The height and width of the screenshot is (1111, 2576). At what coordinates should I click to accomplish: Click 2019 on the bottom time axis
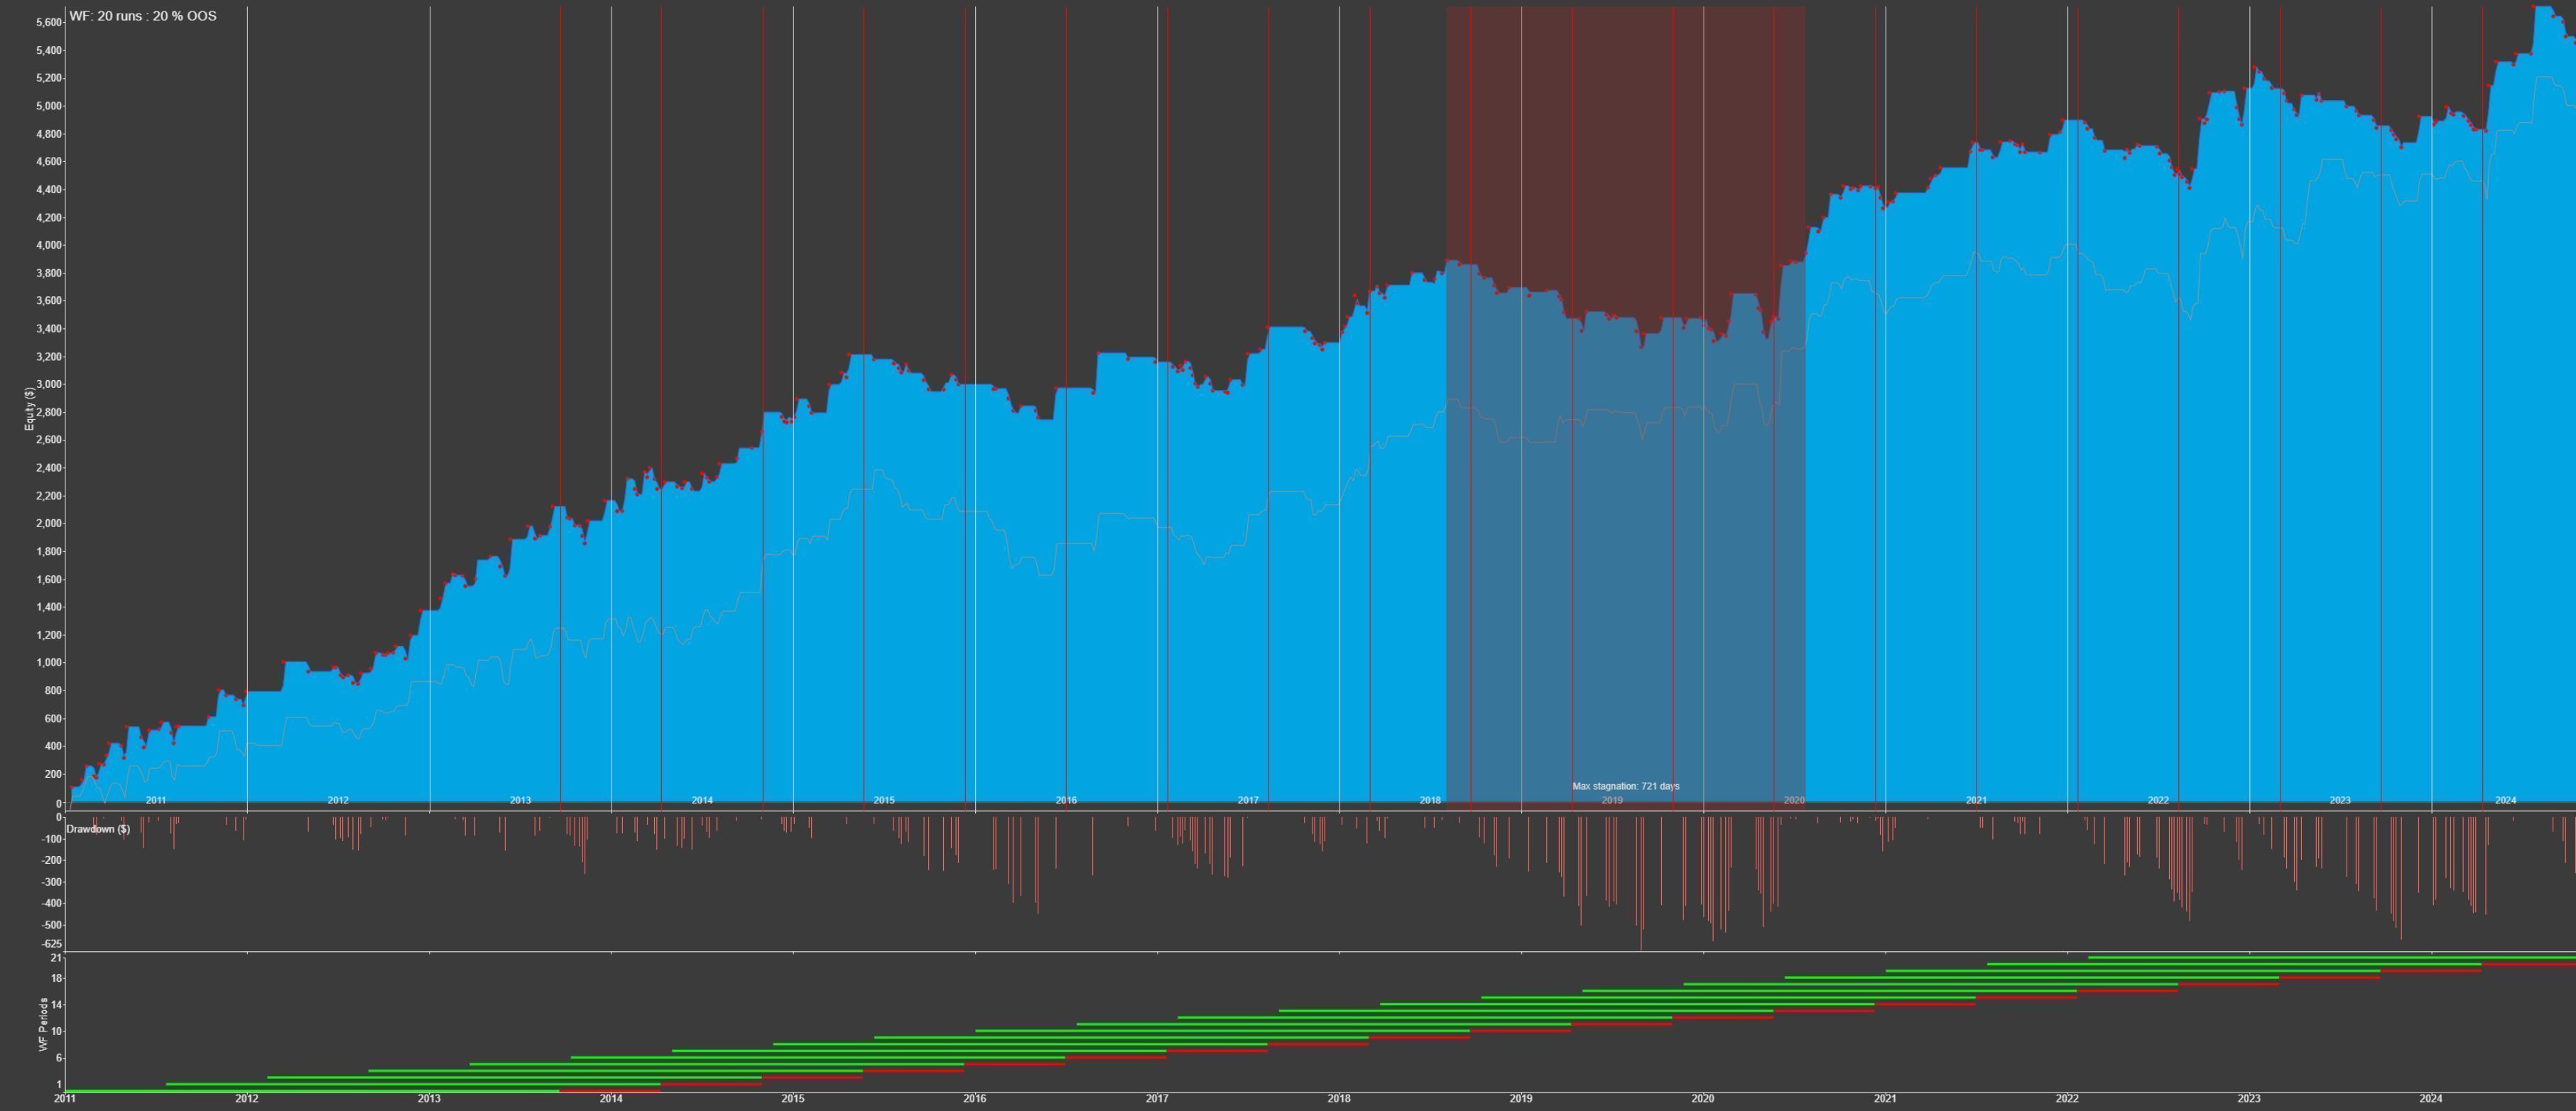coord(1521,1099)
